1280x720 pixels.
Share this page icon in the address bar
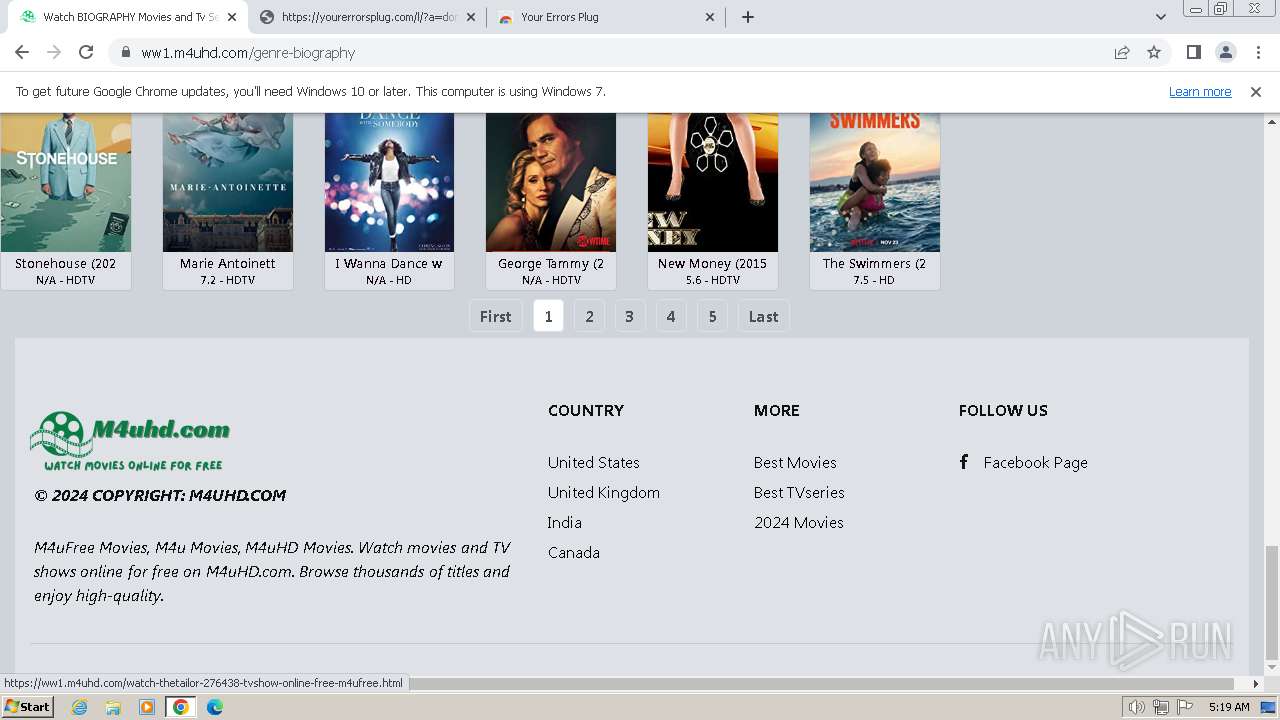coord(1122,52)
